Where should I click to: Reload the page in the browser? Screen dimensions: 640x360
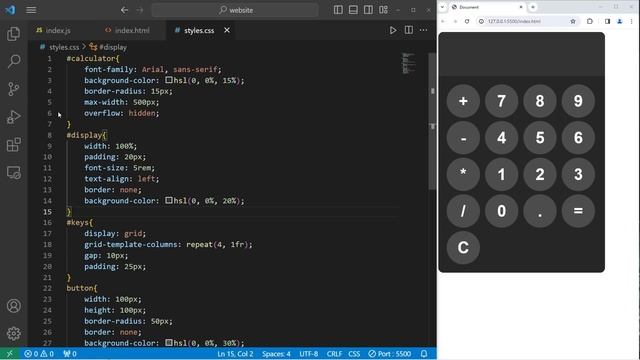click(x=467, y=21)
